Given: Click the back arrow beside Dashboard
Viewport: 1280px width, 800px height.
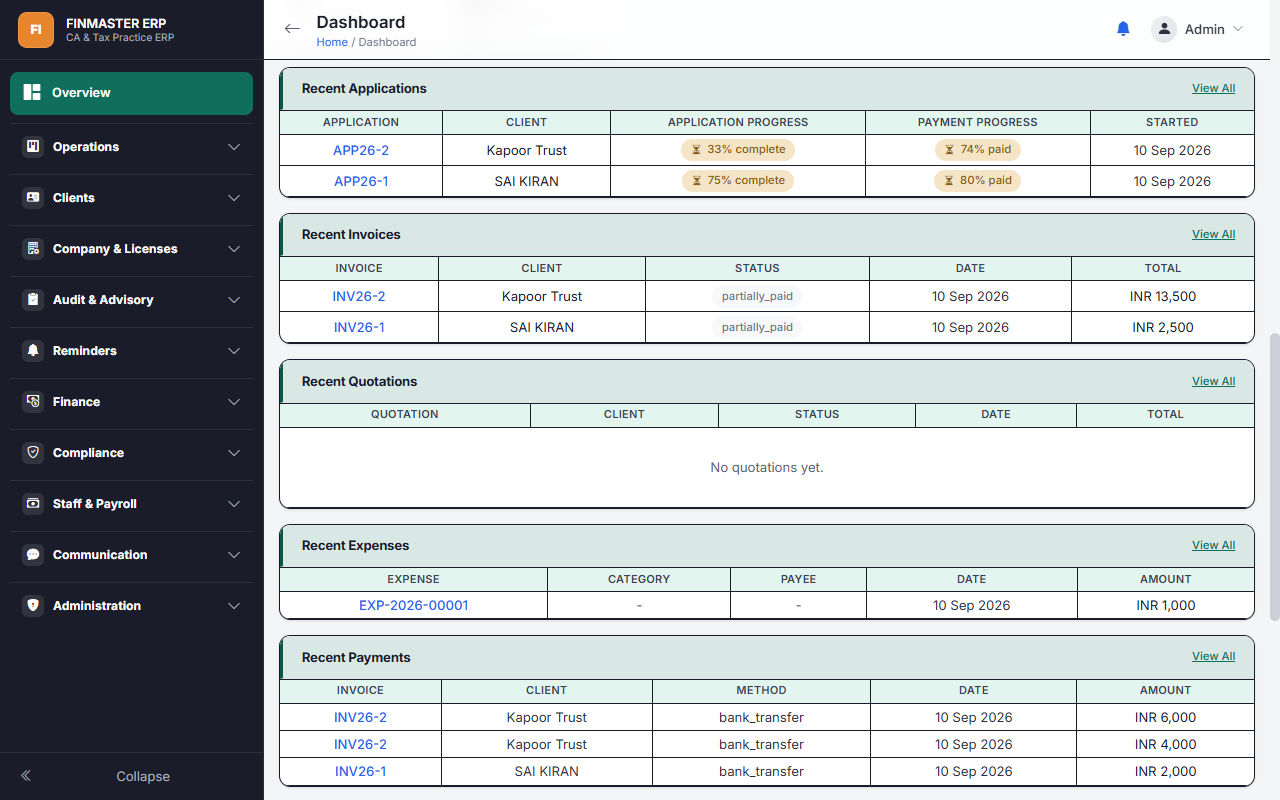Looking at the screenshot, I should (292, 29).
